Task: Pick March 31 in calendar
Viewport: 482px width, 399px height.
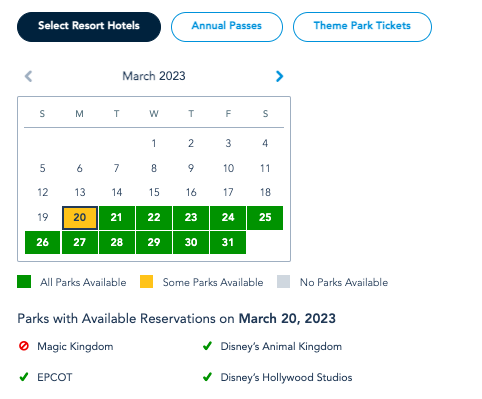Action: tap(228, 242)
